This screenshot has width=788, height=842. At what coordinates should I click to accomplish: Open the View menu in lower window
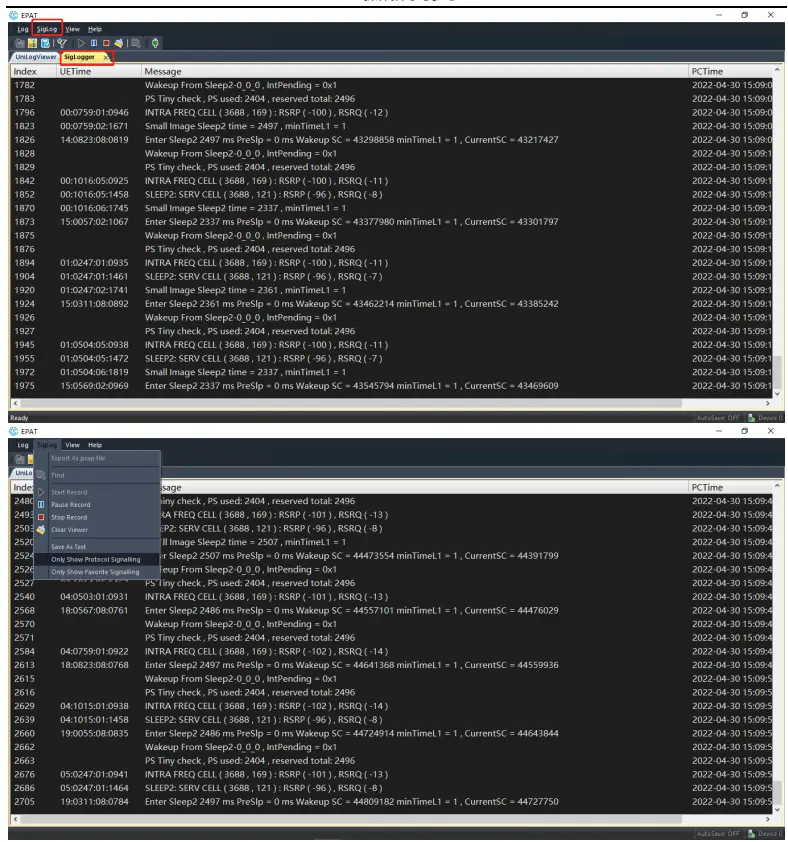73,445
